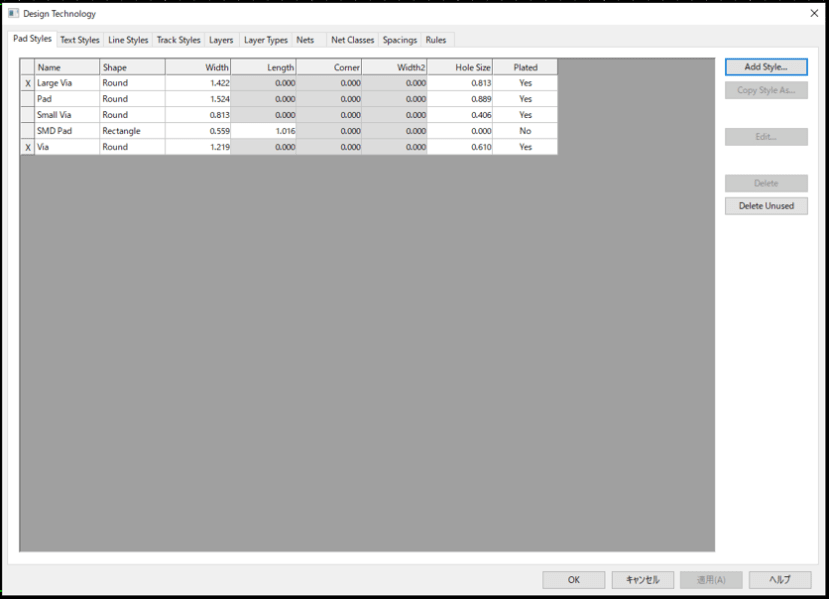Close the Design Technology dialog
Screen dimensions: 829x599
(814, 13)
